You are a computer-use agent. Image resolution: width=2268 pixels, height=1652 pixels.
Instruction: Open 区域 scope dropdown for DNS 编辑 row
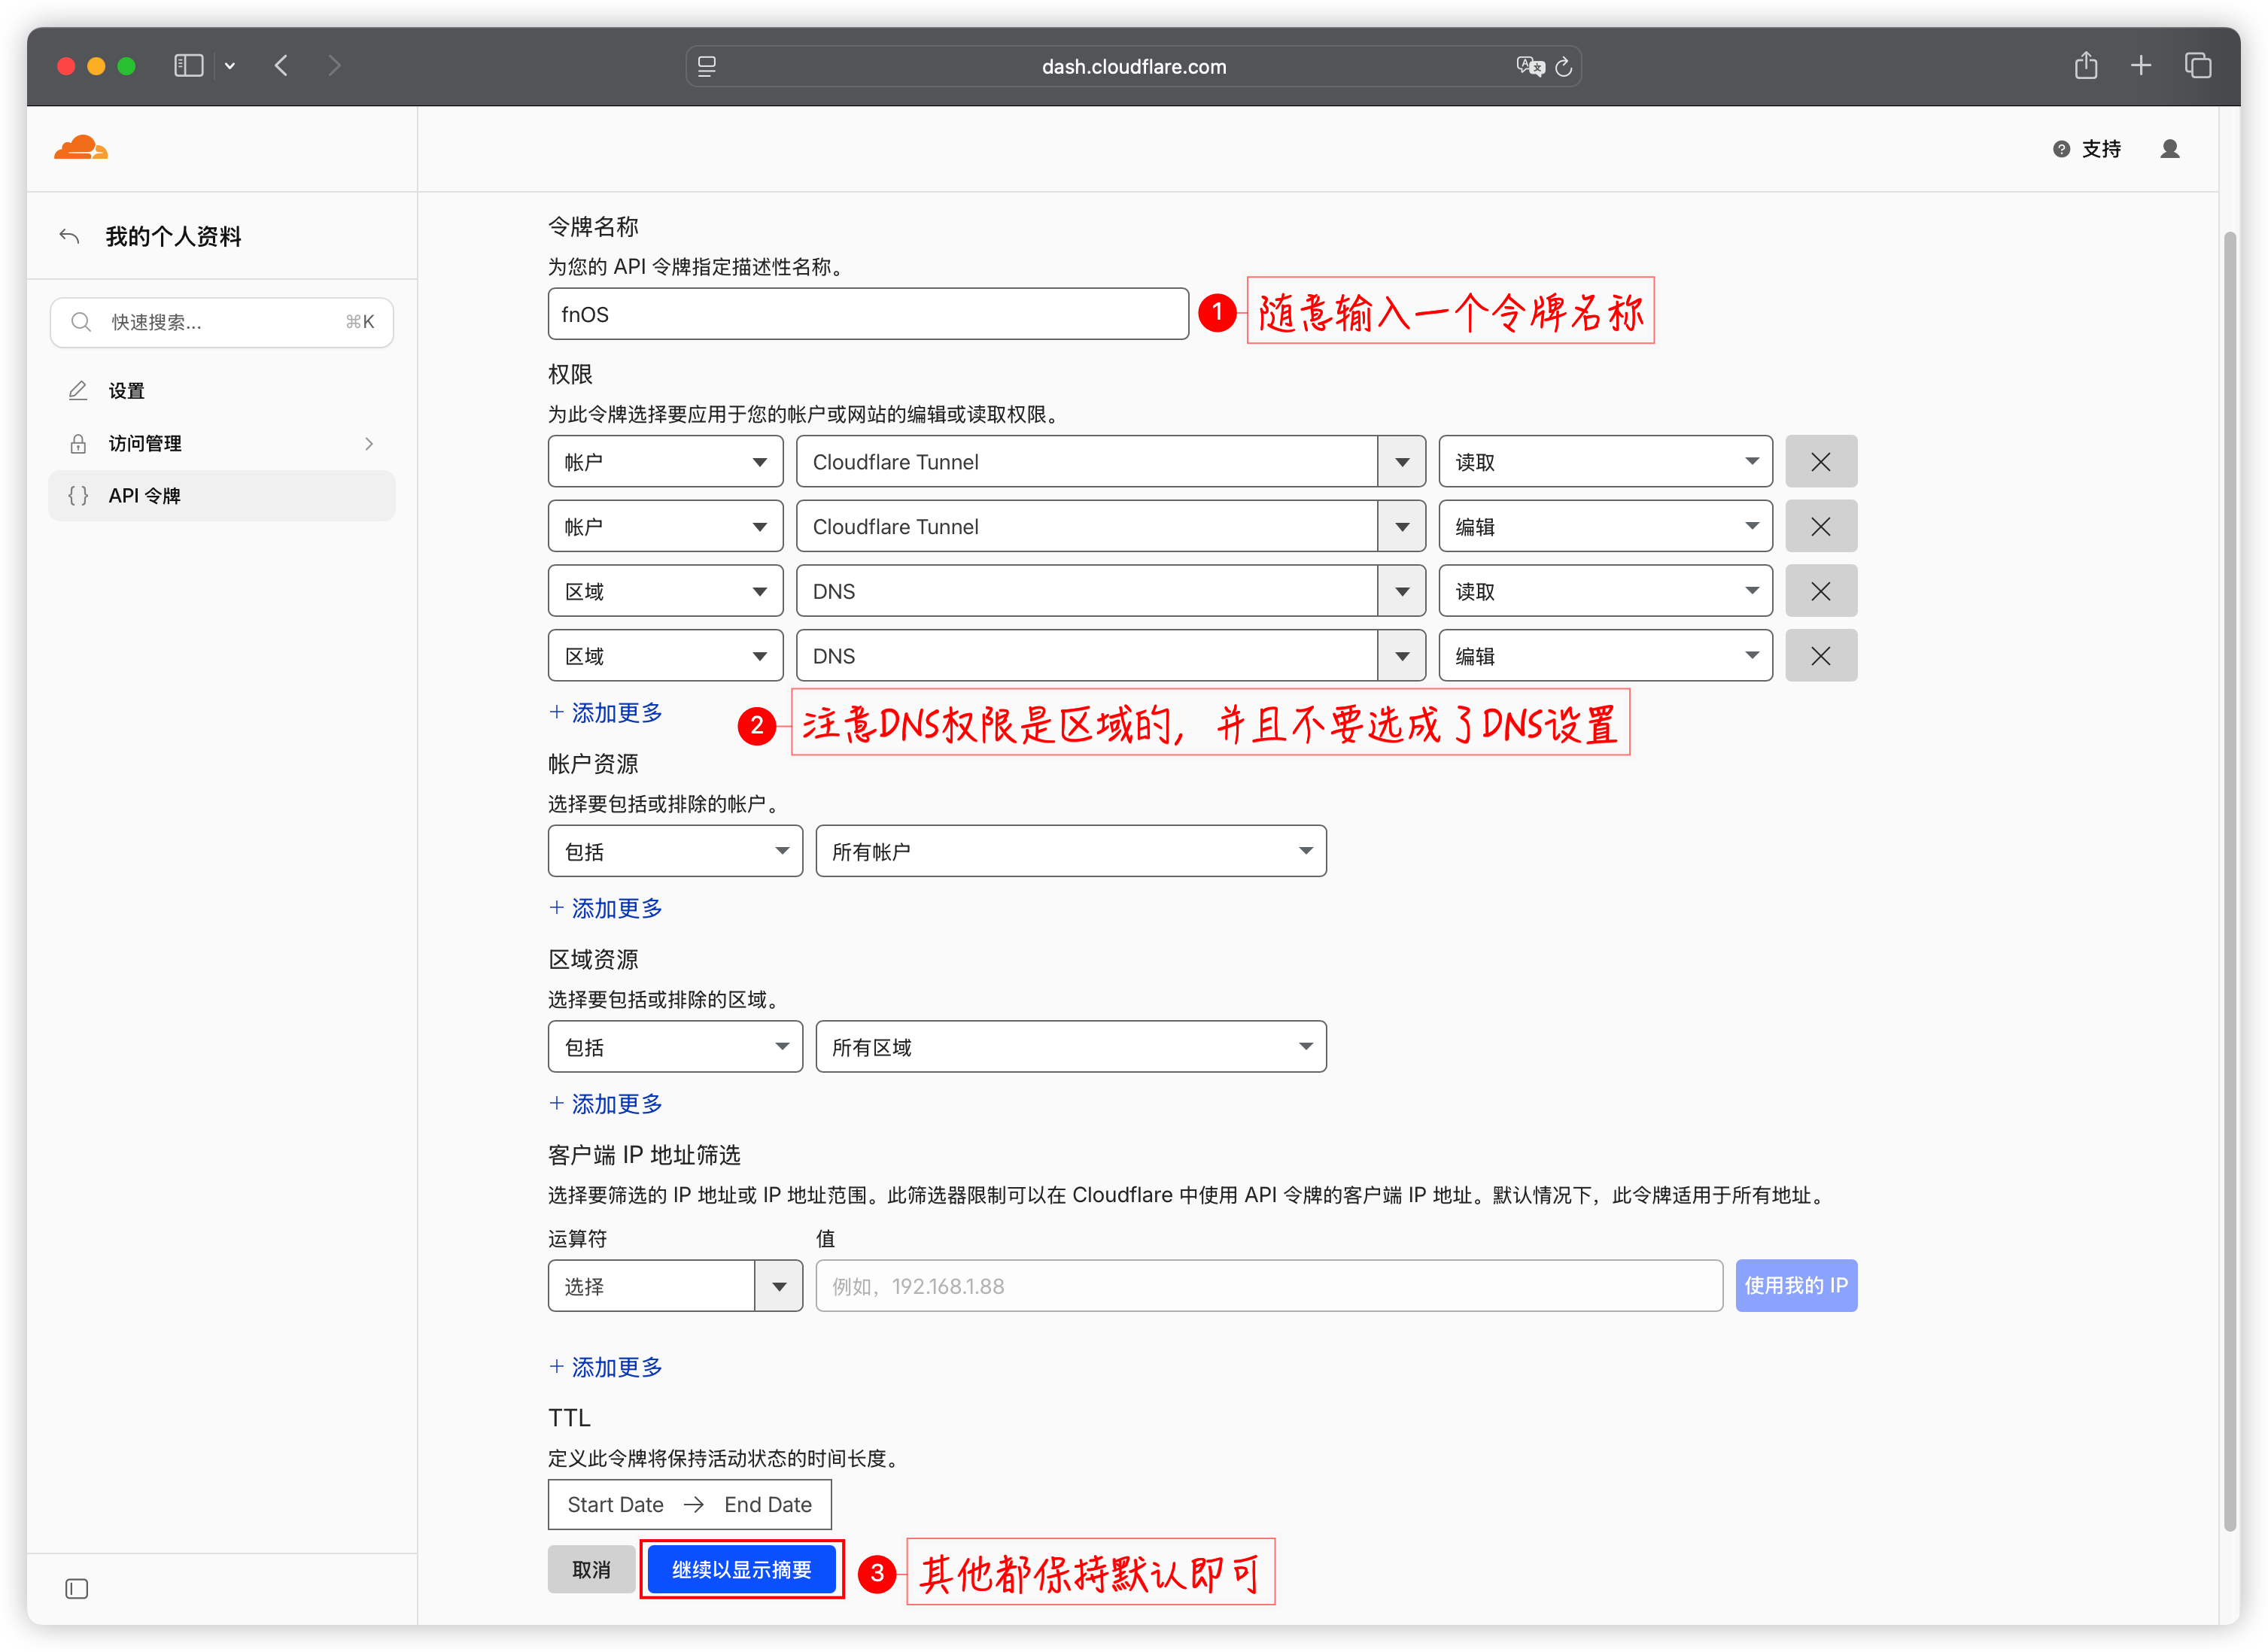pos(665,656)
